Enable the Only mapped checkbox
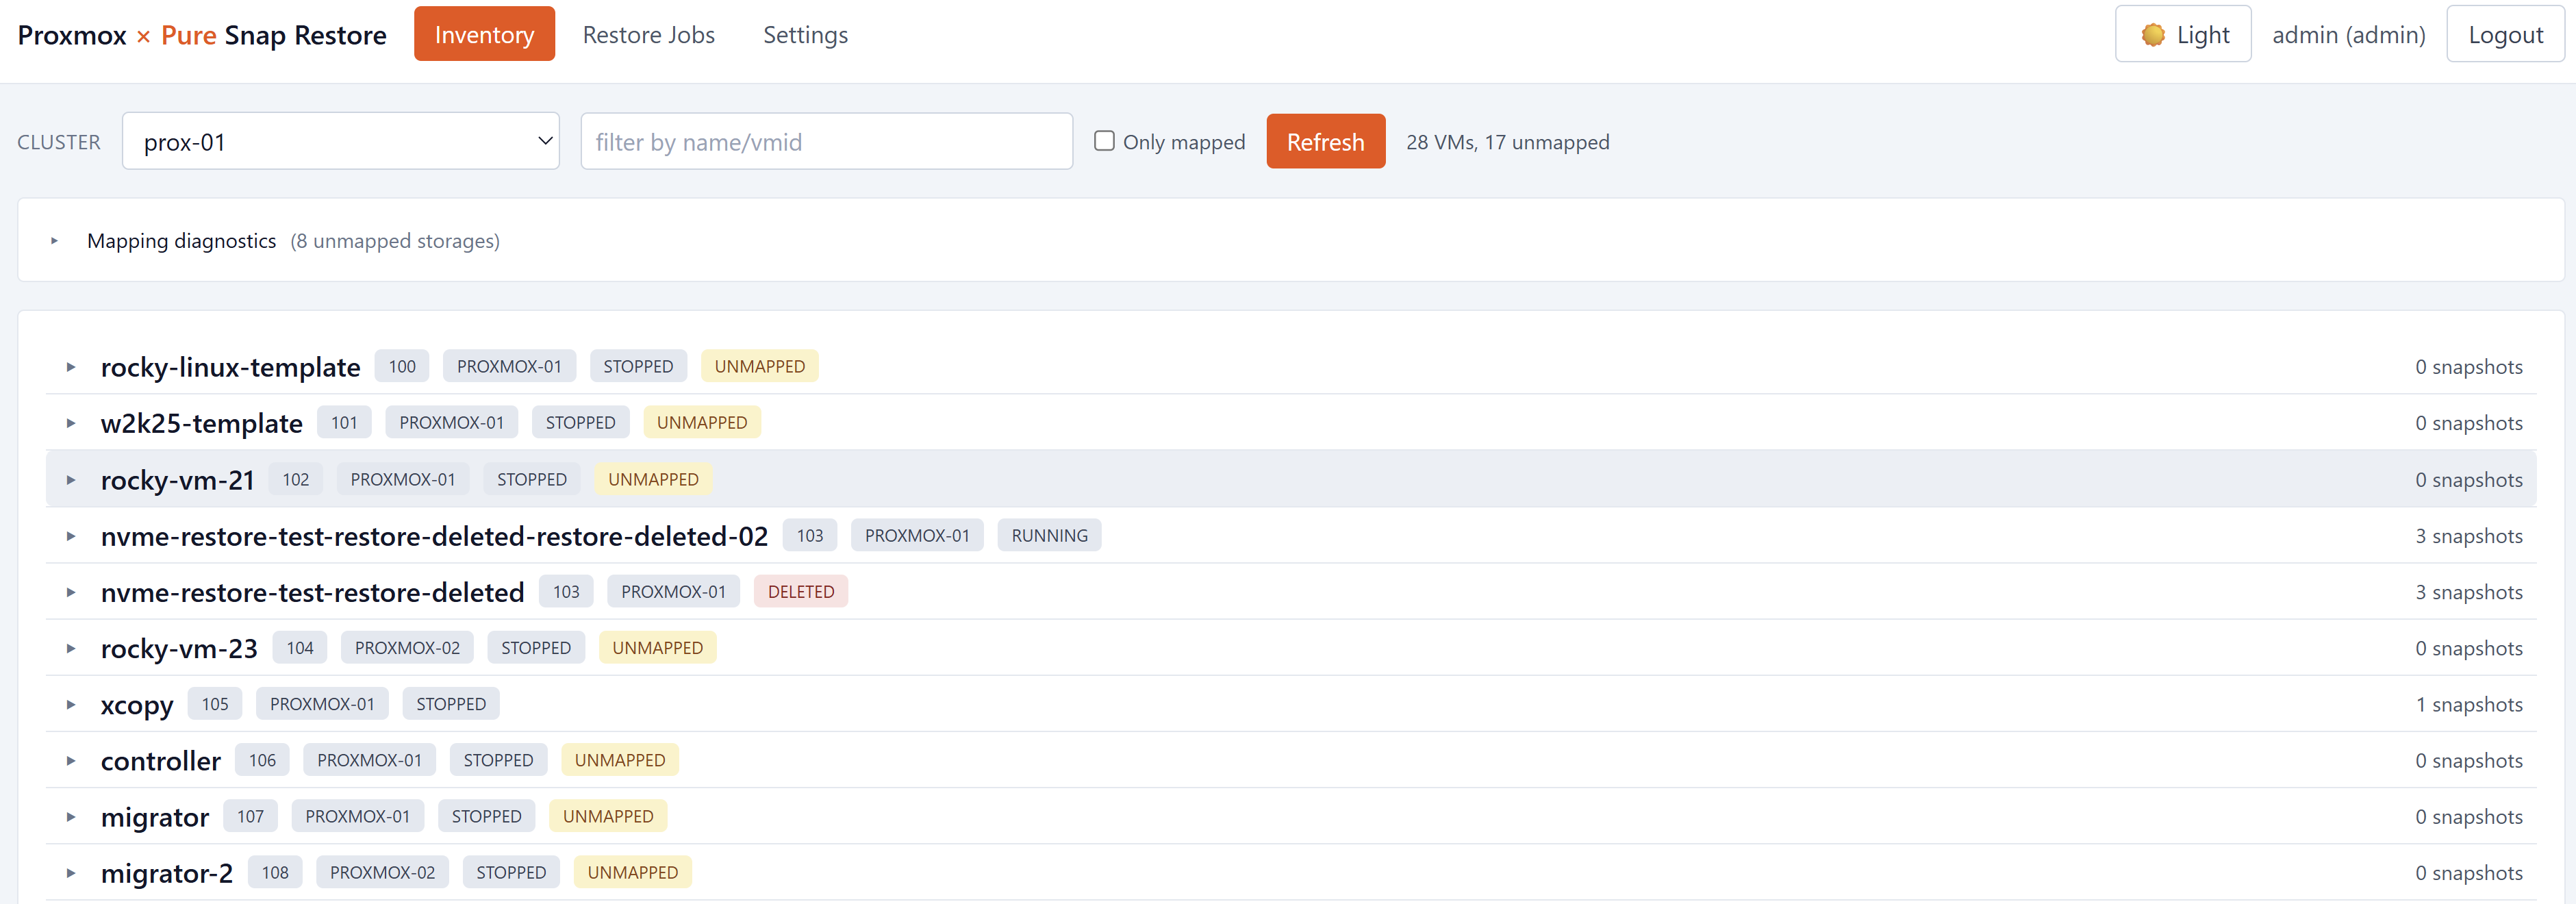2576x904 pixels. 1104,141
